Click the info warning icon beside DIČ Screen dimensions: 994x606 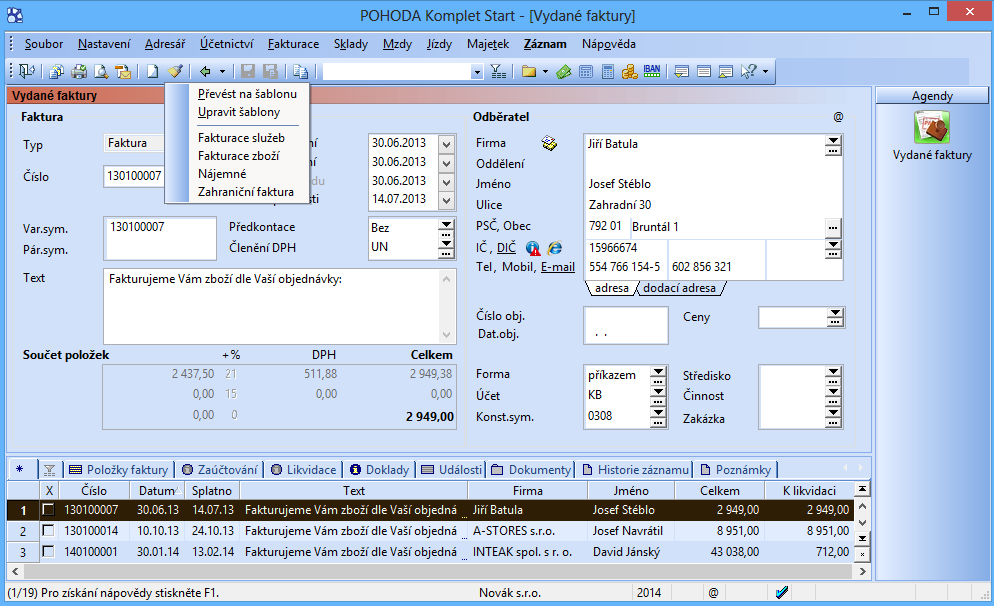click(532, 248)
